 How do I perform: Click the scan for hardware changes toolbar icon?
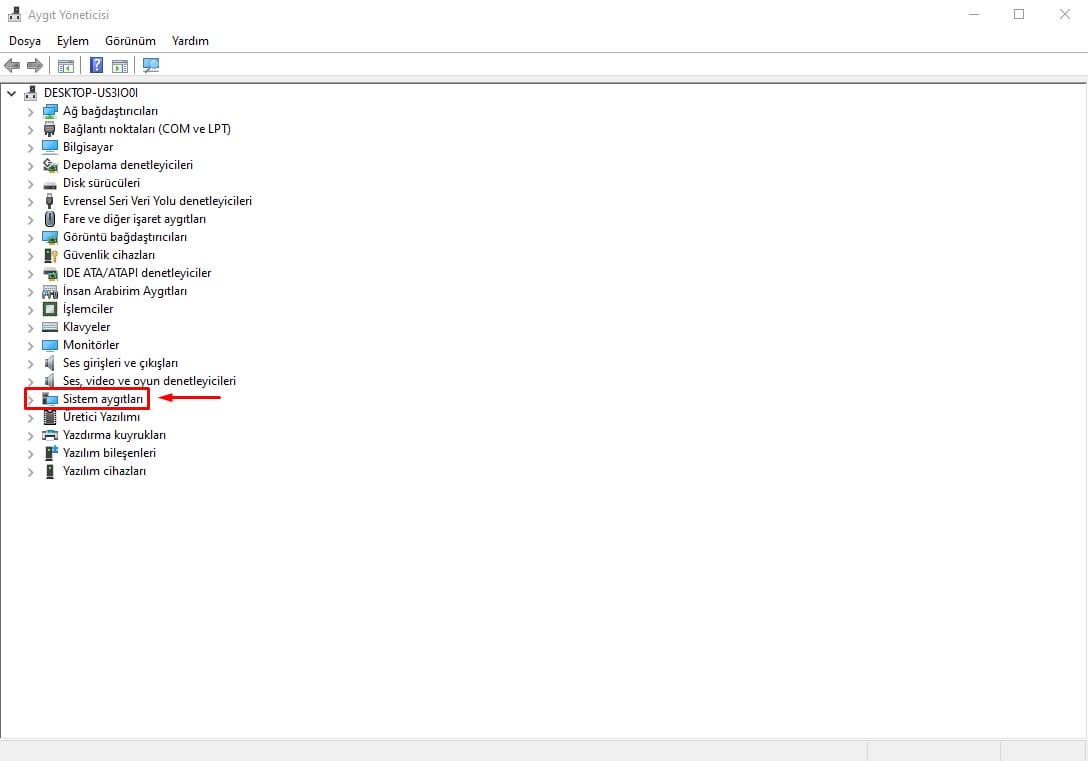pyautogui.click(x=151, y=66)
